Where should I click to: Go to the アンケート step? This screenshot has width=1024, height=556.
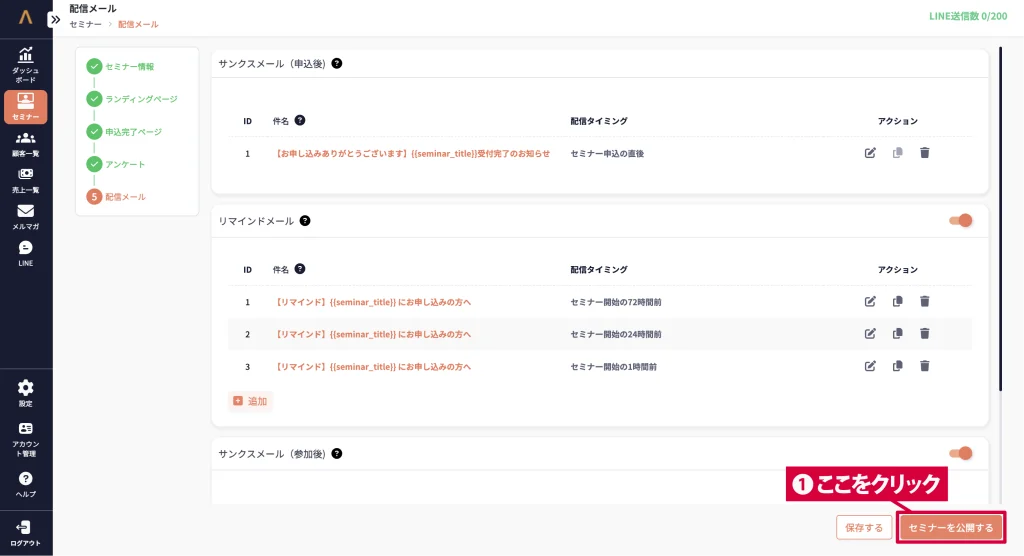click(x=125, y=164)
